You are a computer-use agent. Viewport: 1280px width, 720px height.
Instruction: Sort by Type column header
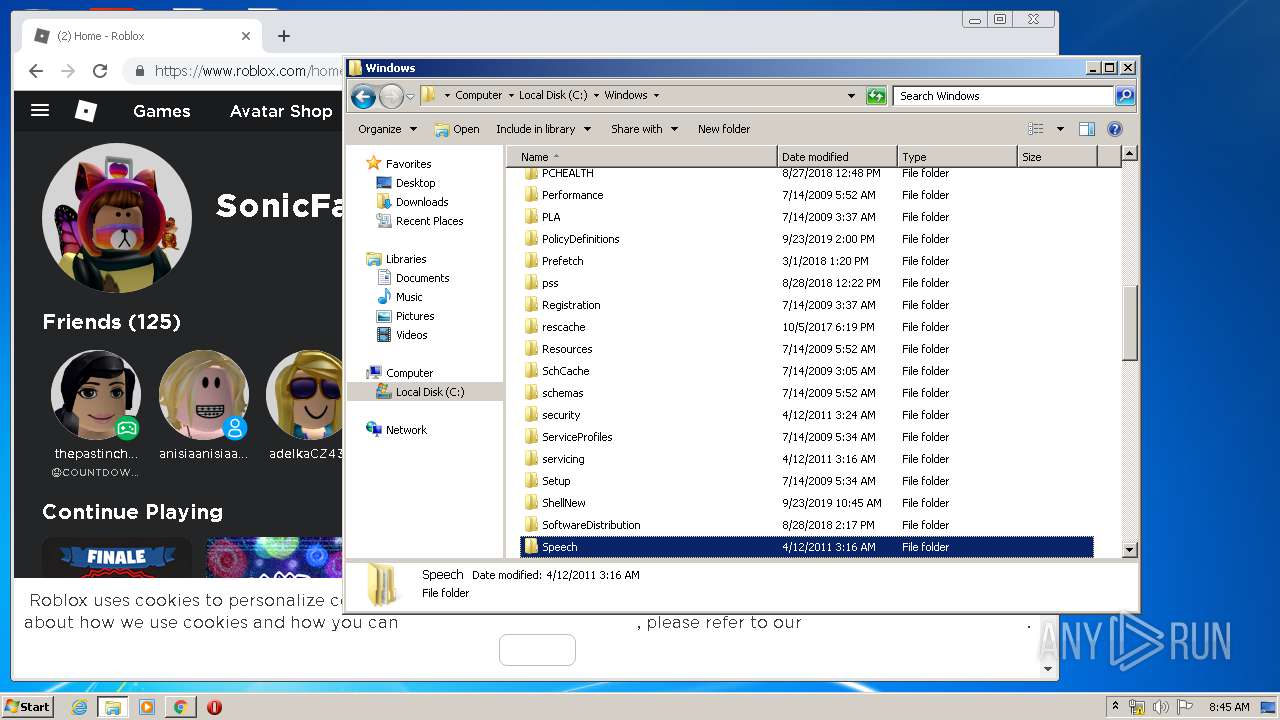coord(957,157)
